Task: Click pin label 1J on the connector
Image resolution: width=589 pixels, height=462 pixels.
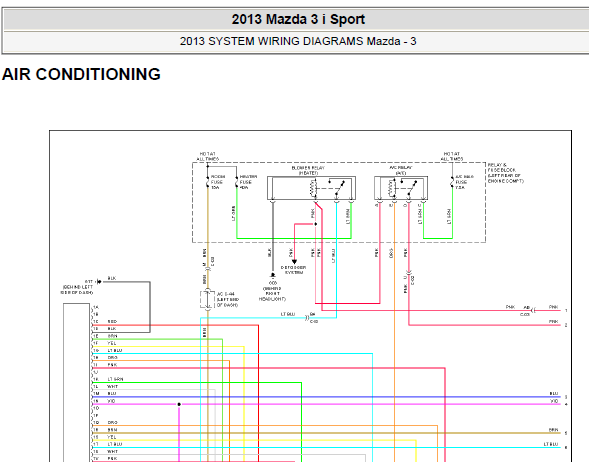Action: [x=95, y=372]
